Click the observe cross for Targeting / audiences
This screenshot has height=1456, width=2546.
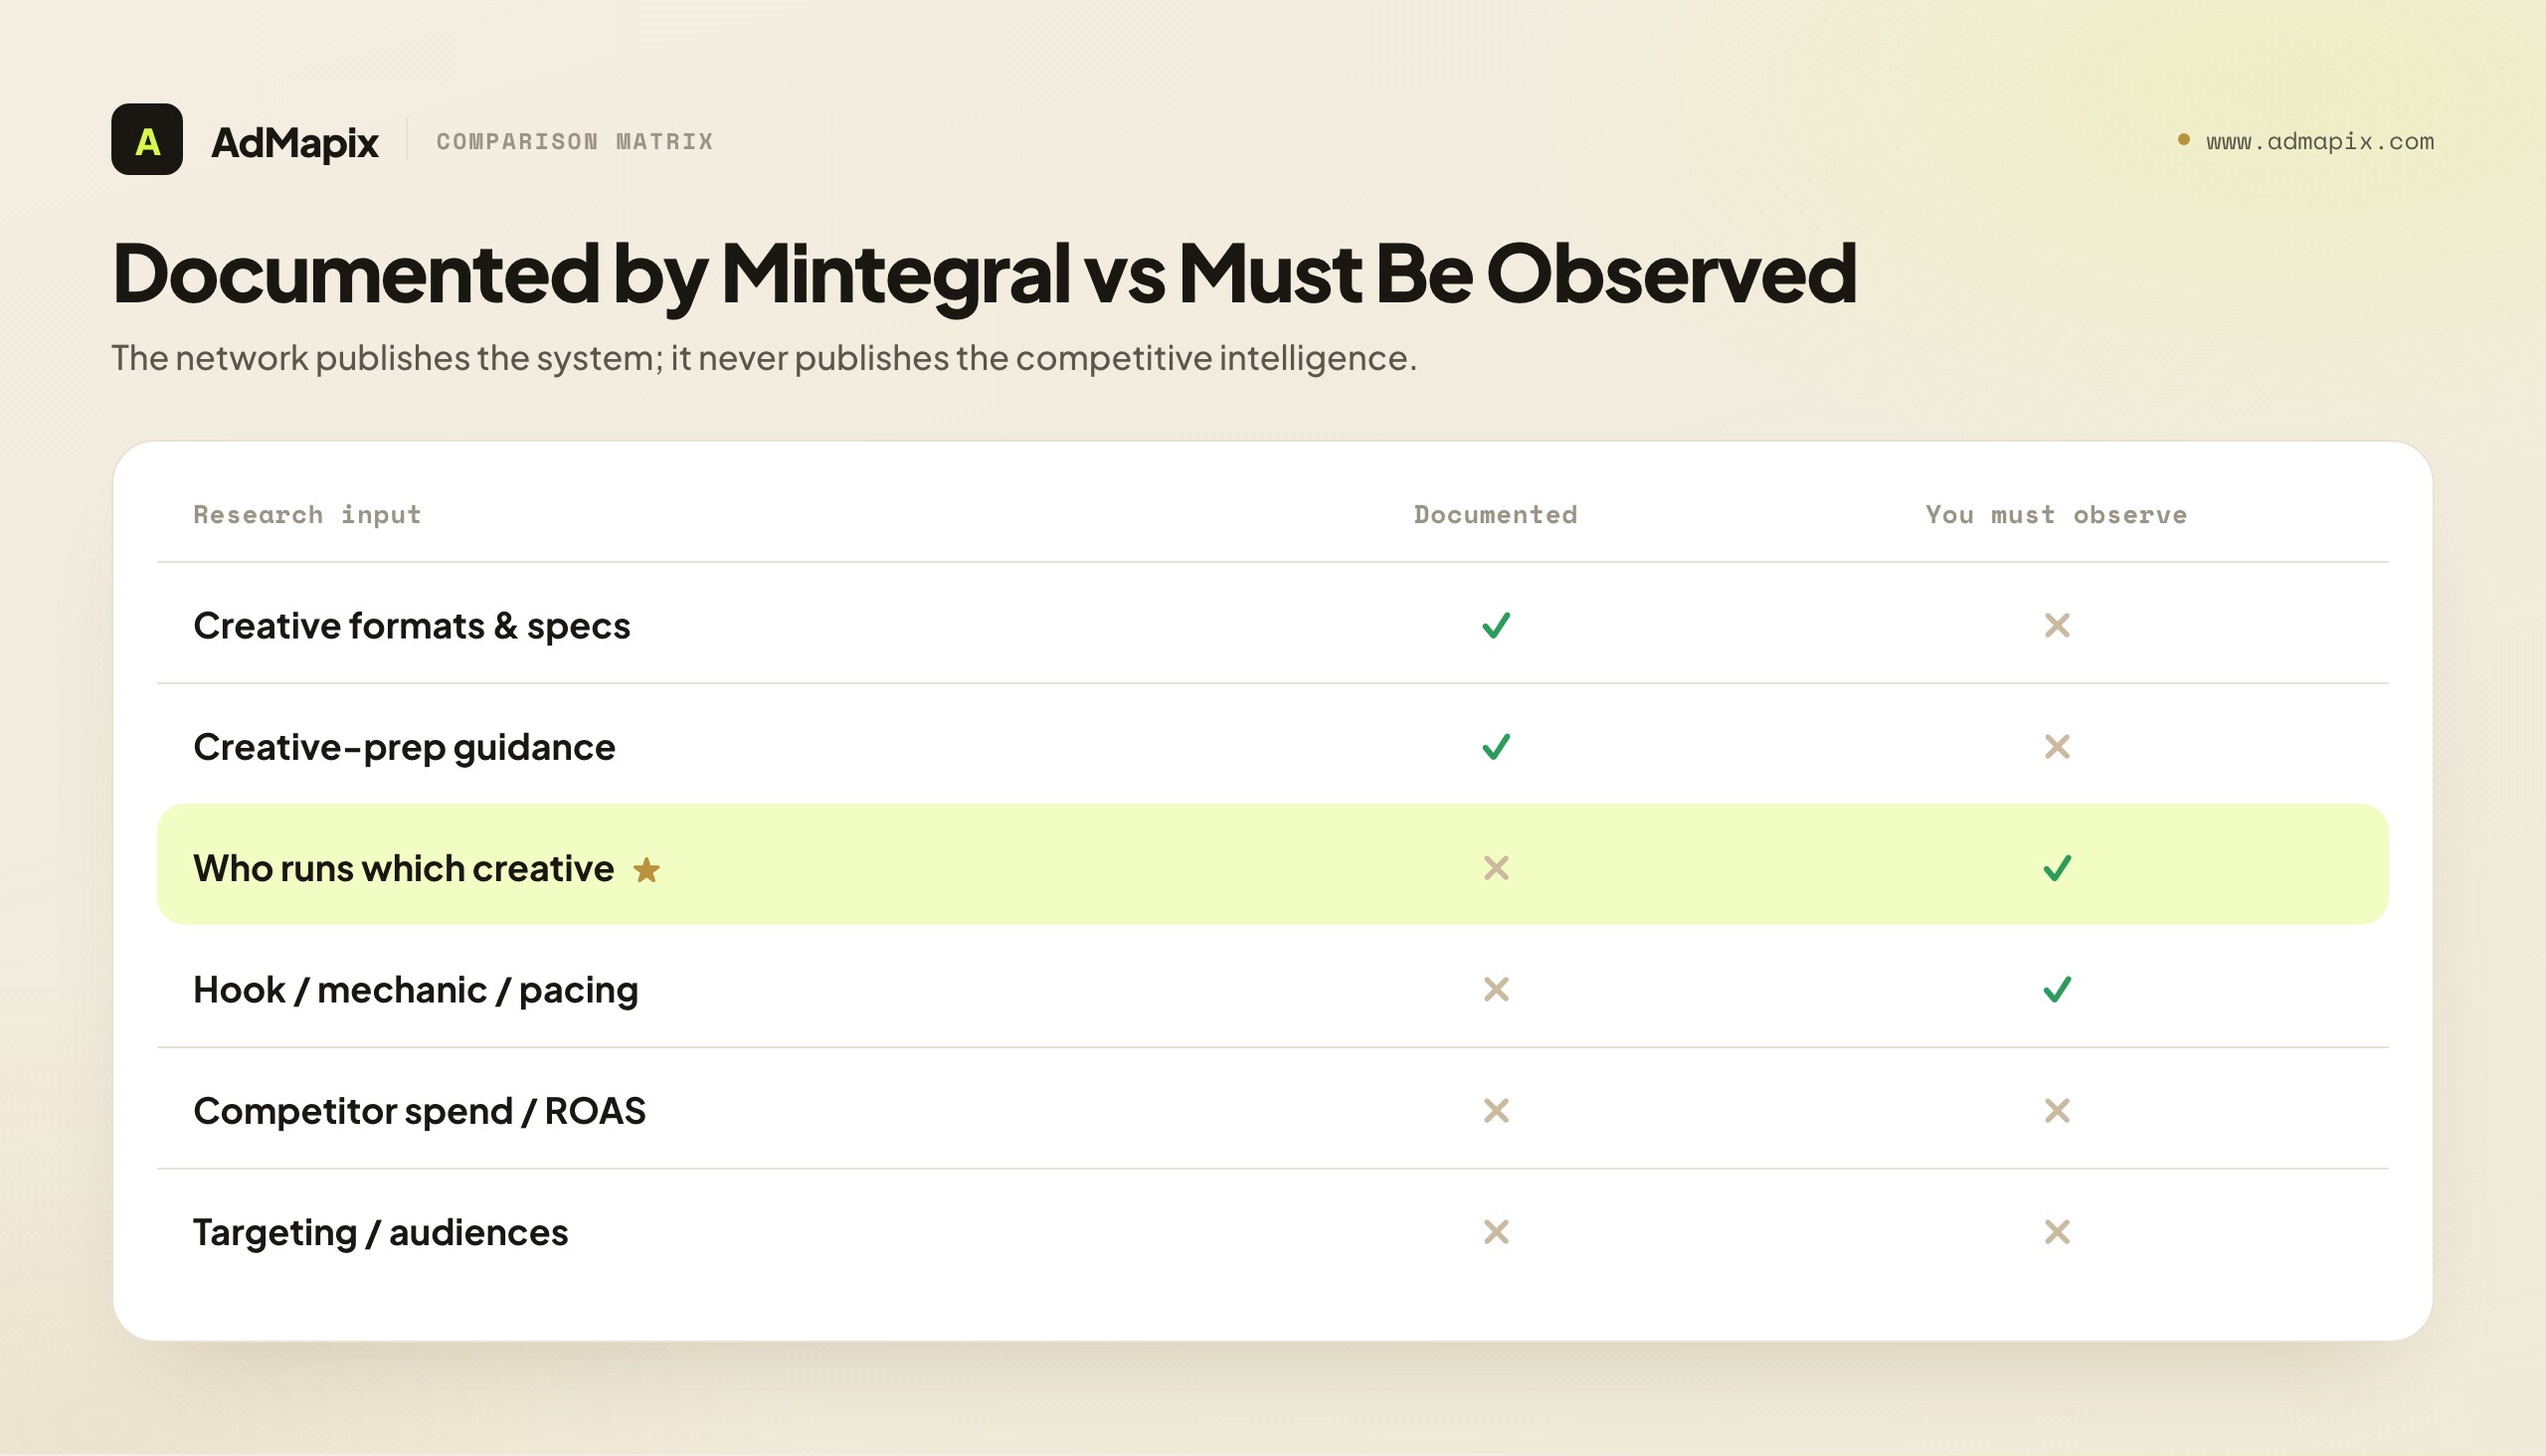(x=2057, y=1232)
